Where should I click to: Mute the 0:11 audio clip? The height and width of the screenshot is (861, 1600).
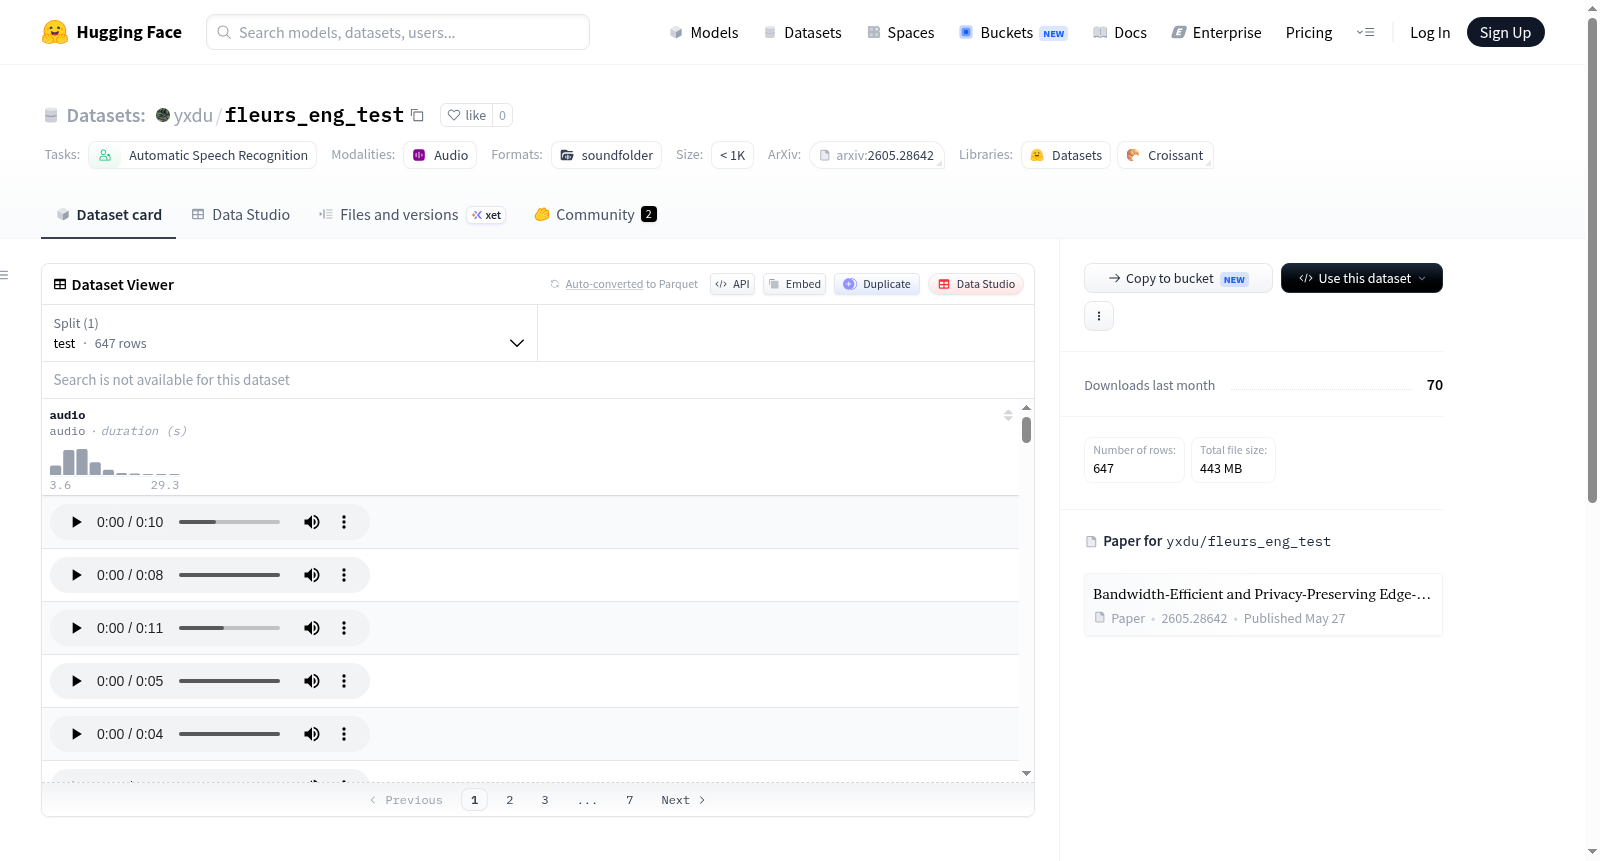(x=312, y=628)
